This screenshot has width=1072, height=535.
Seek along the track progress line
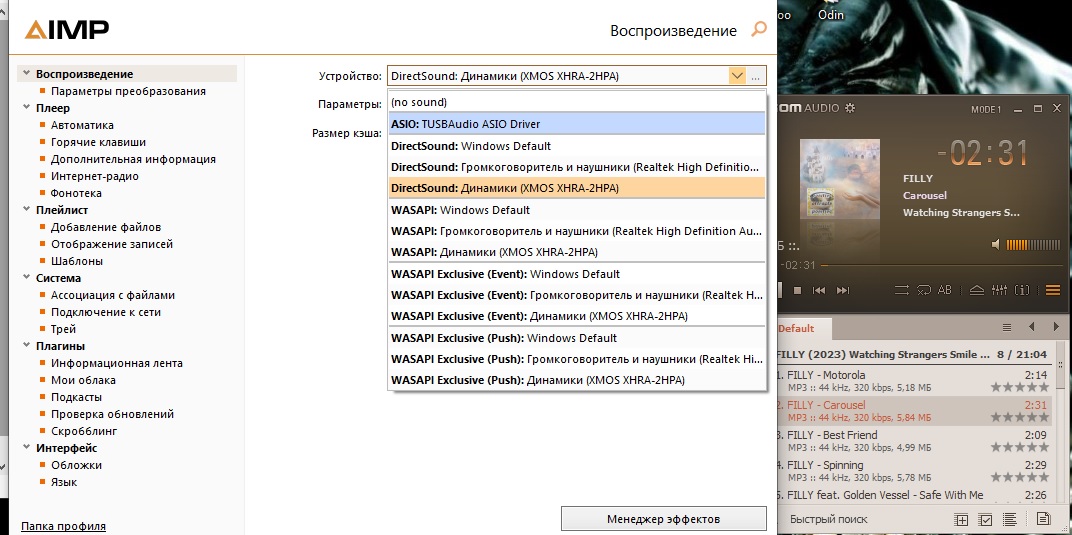940,265
